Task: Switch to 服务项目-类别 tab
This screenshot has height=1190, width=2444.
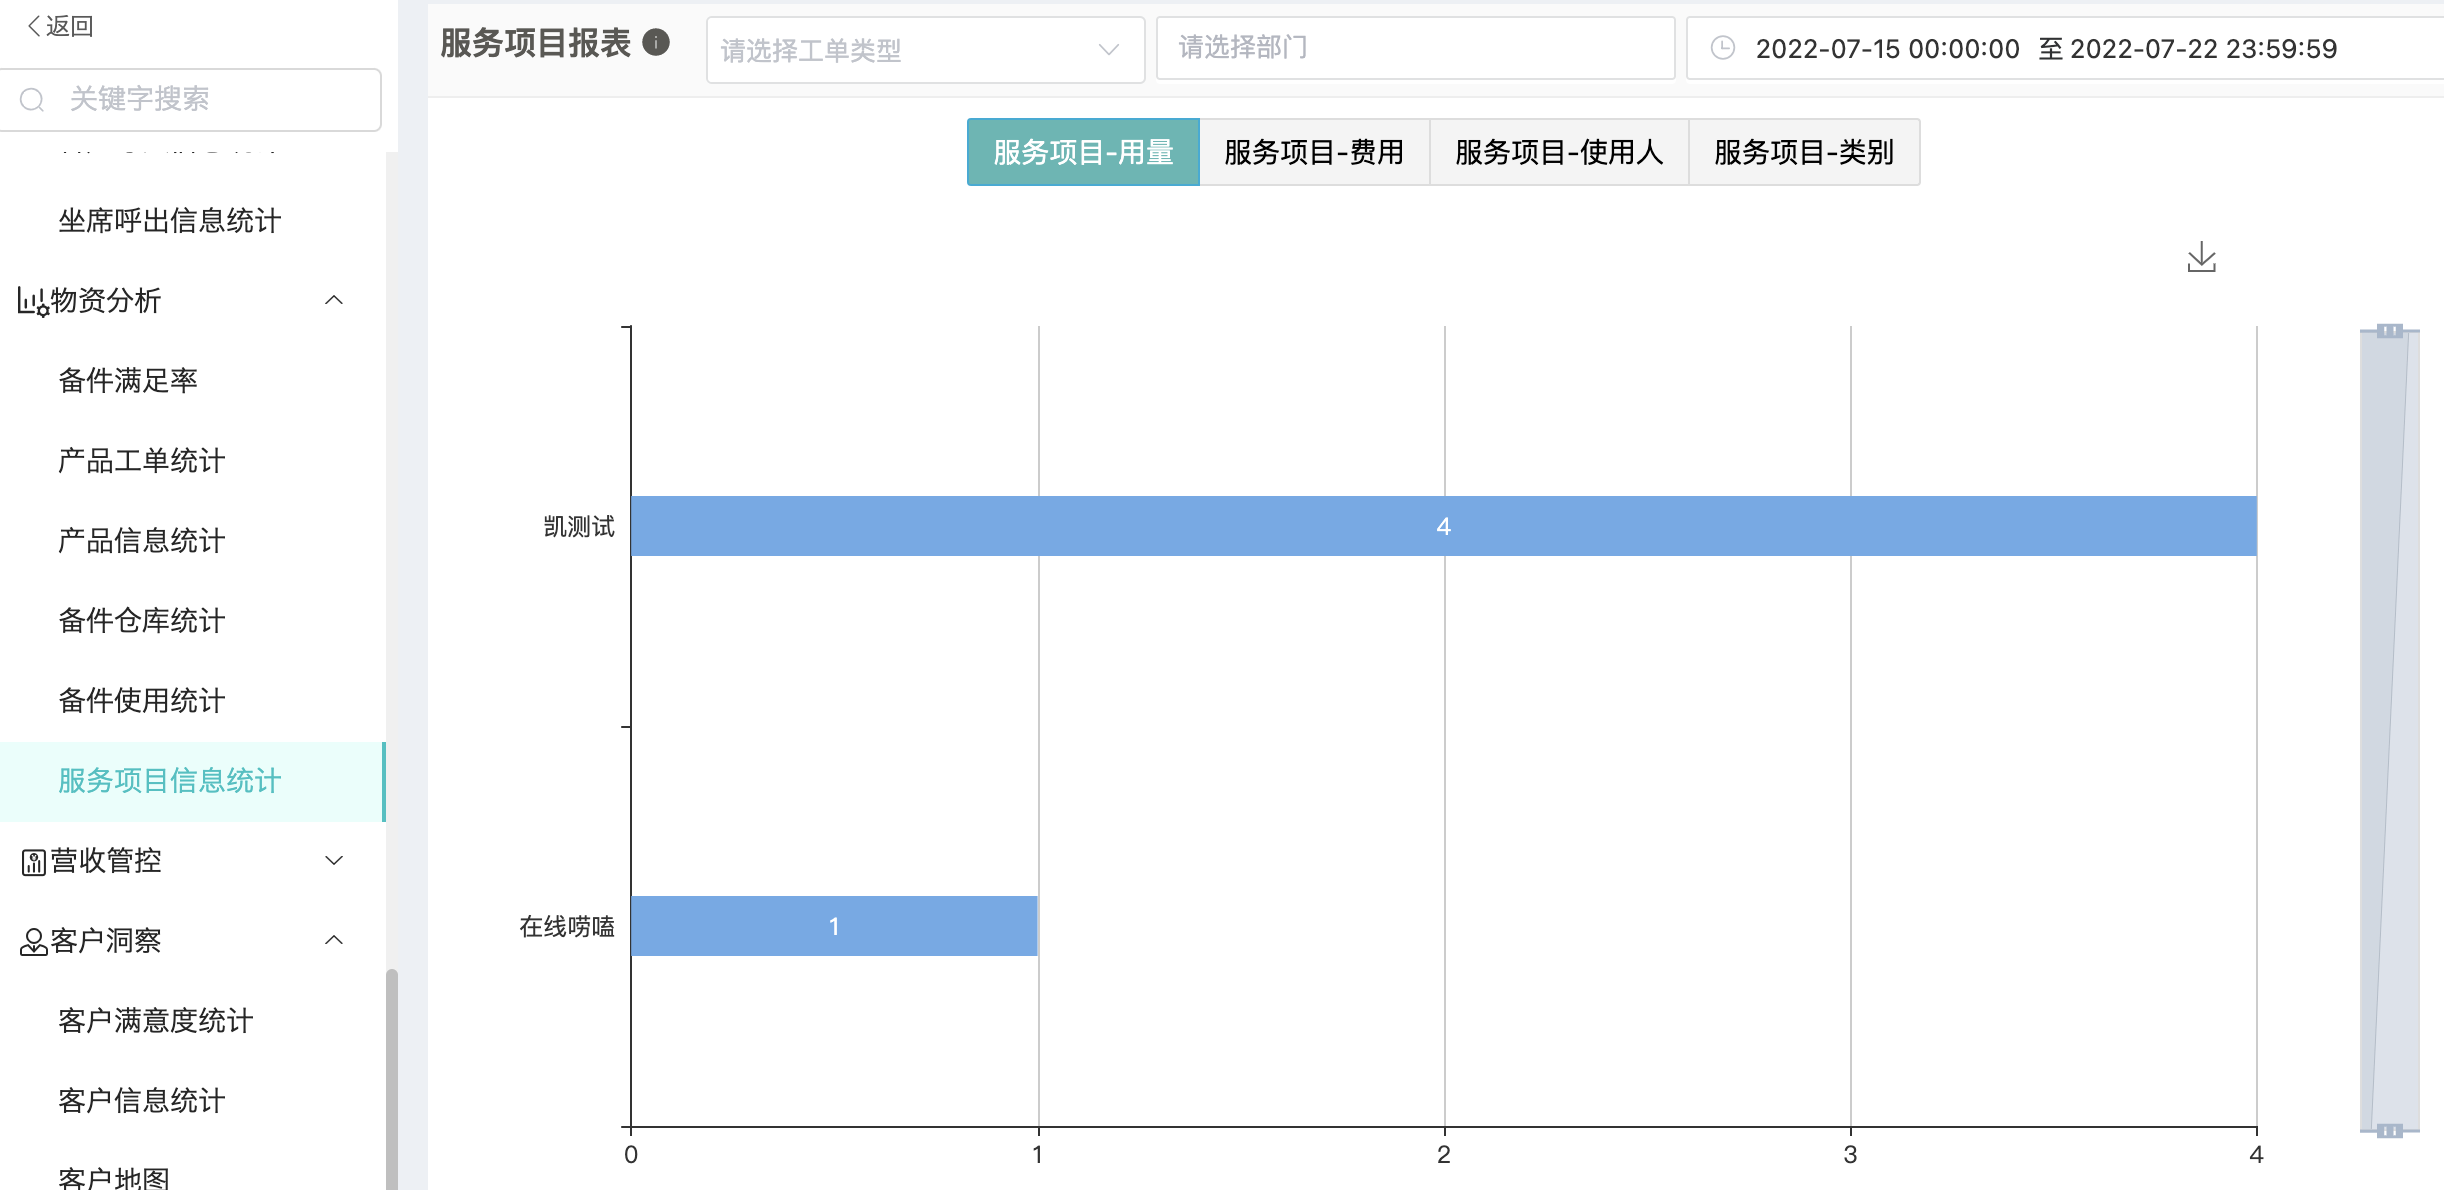Action: [1804, 152]
